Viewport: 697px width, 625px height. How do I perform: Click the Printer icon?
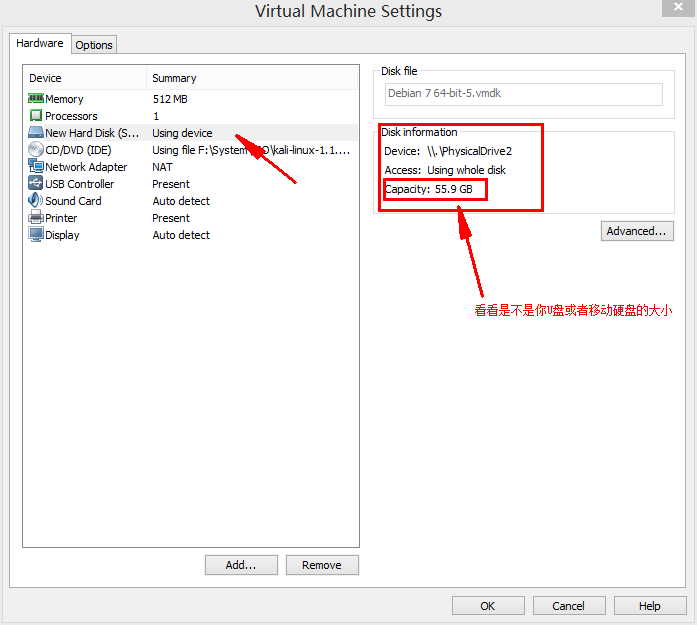pos(36,217)
